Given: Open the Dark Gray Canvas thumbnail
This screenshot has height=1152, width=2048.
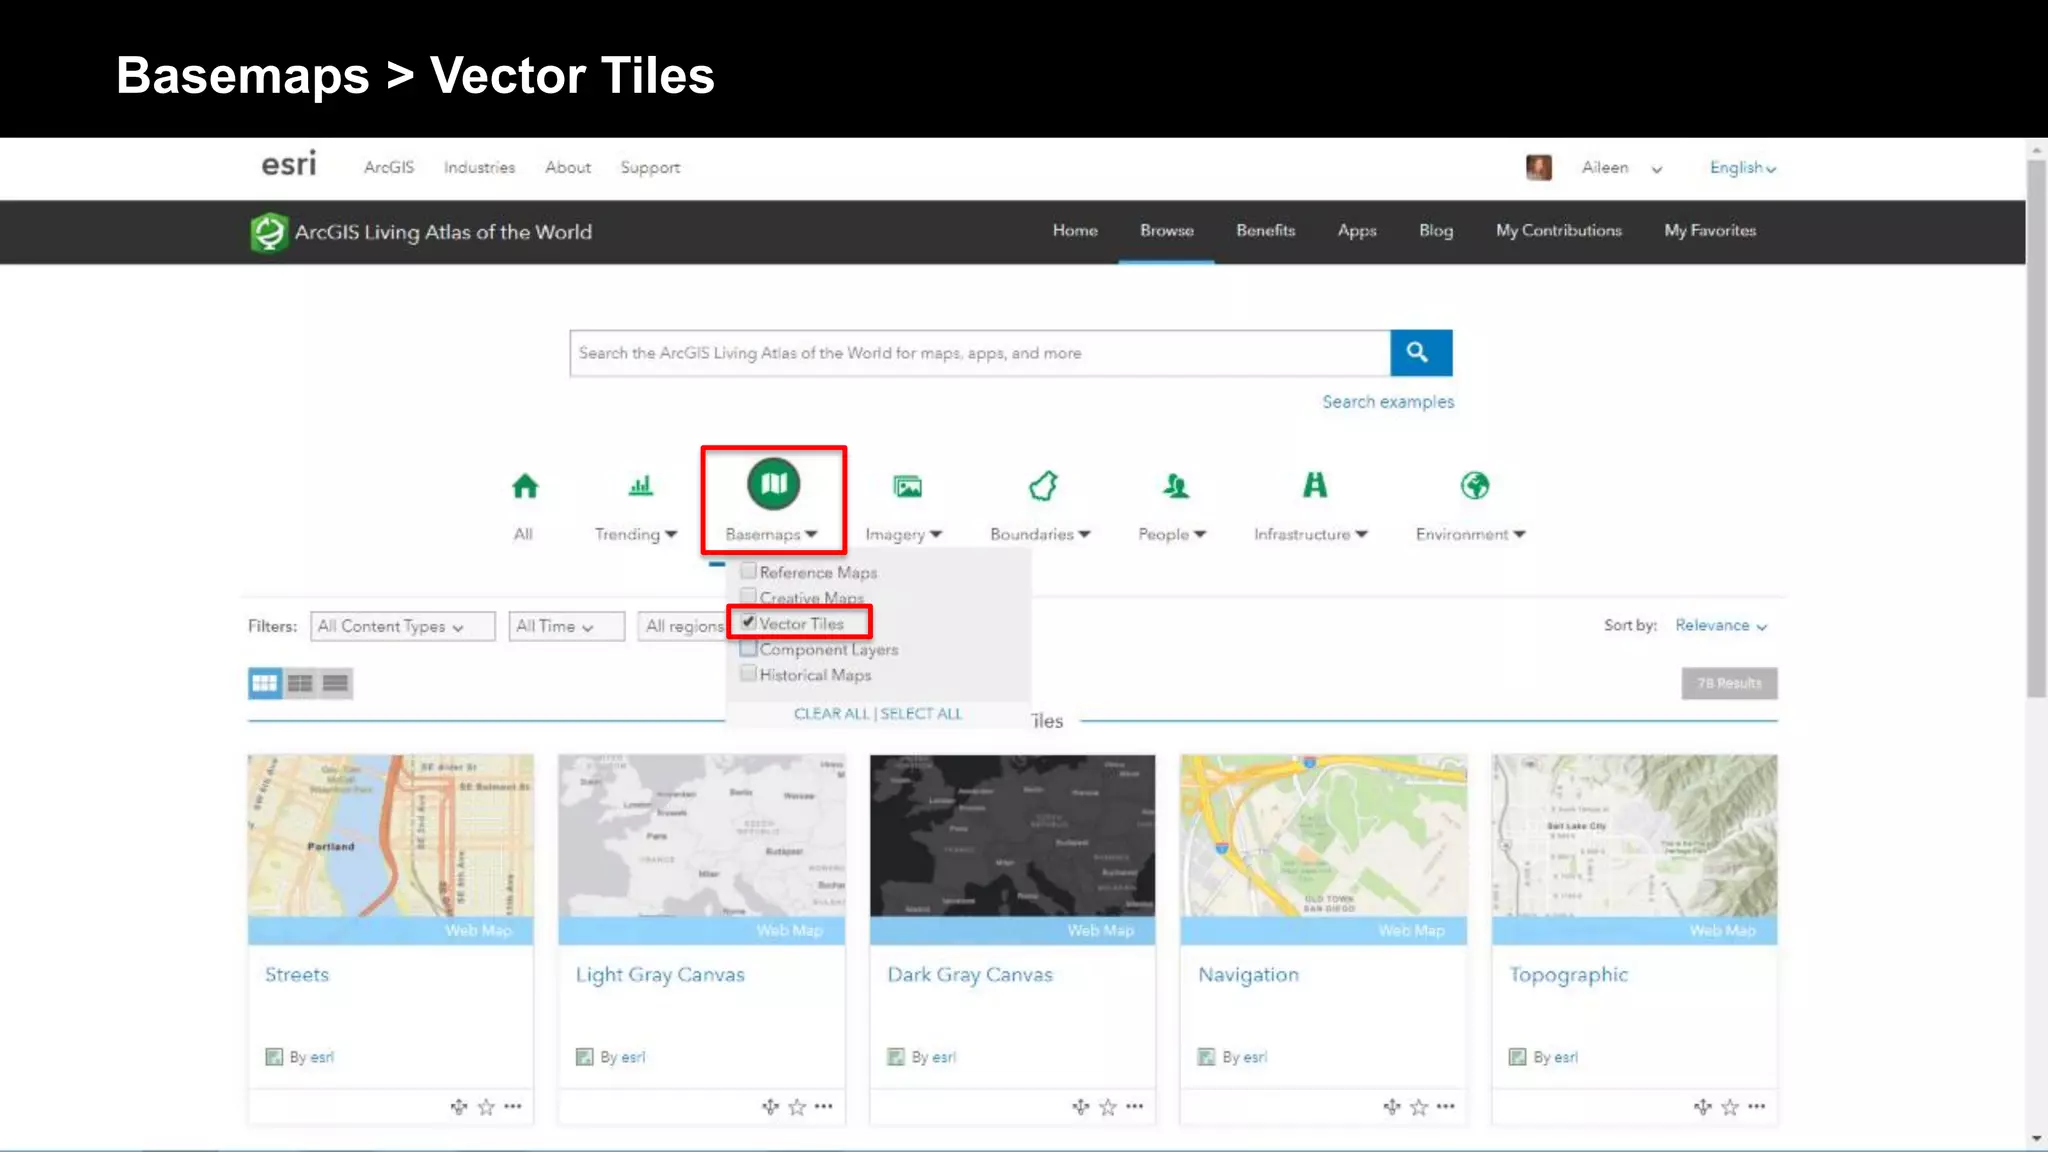Looking at the screenshot, I should (x=1012, y=835).
